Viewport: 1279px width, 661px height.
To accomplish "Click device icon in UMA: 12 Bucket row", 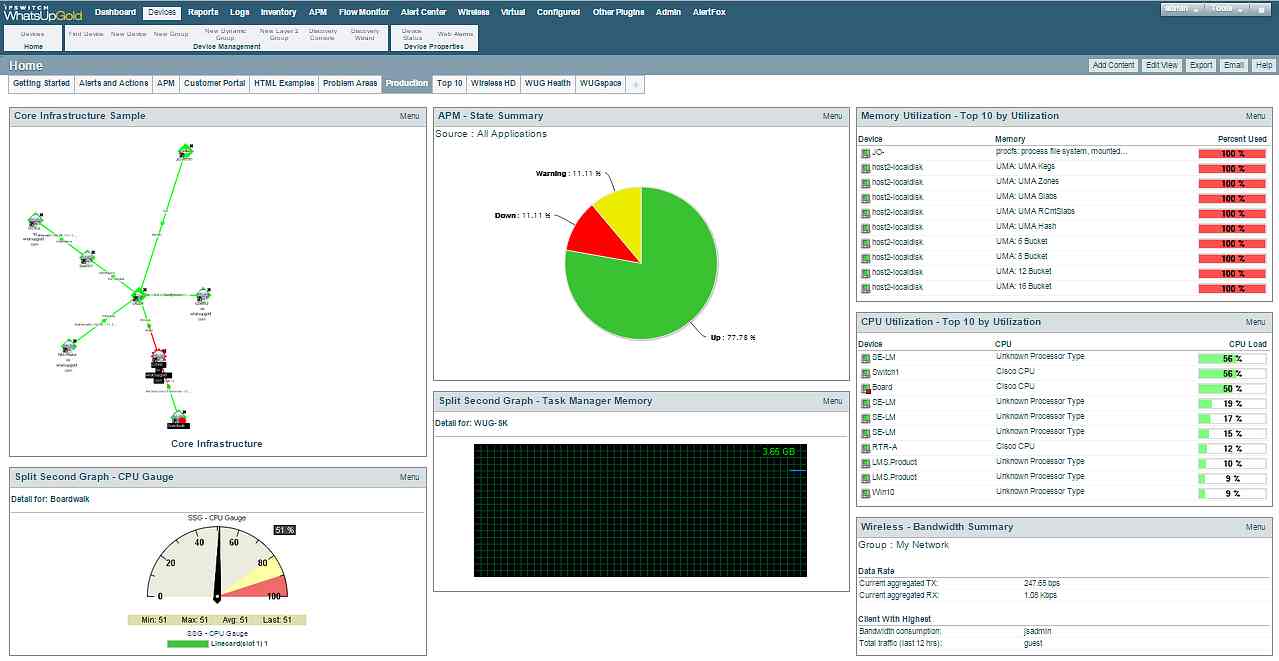I will pyautogui.click(x=866, y=273).
